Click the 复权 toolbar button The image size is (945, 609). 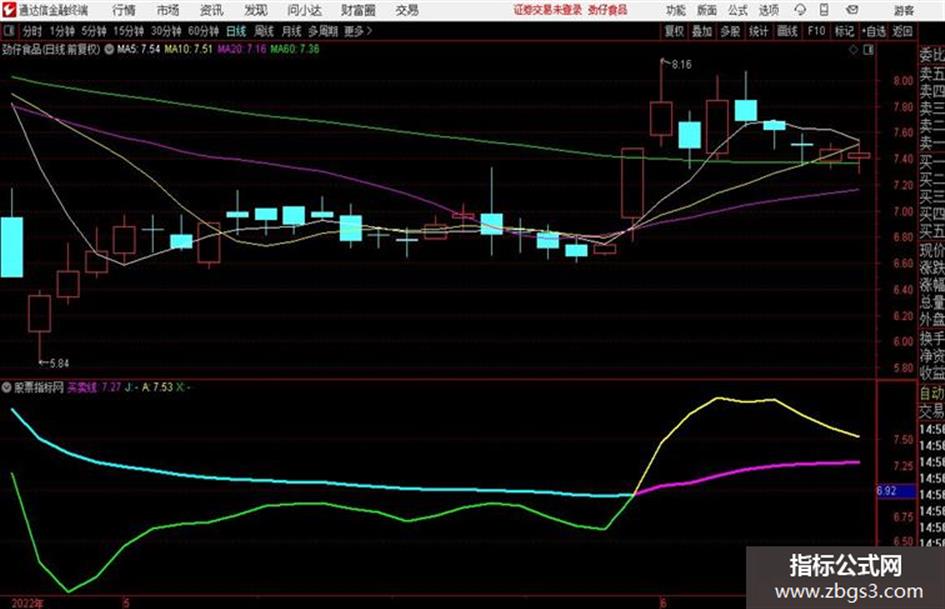[x=674, y=31]
